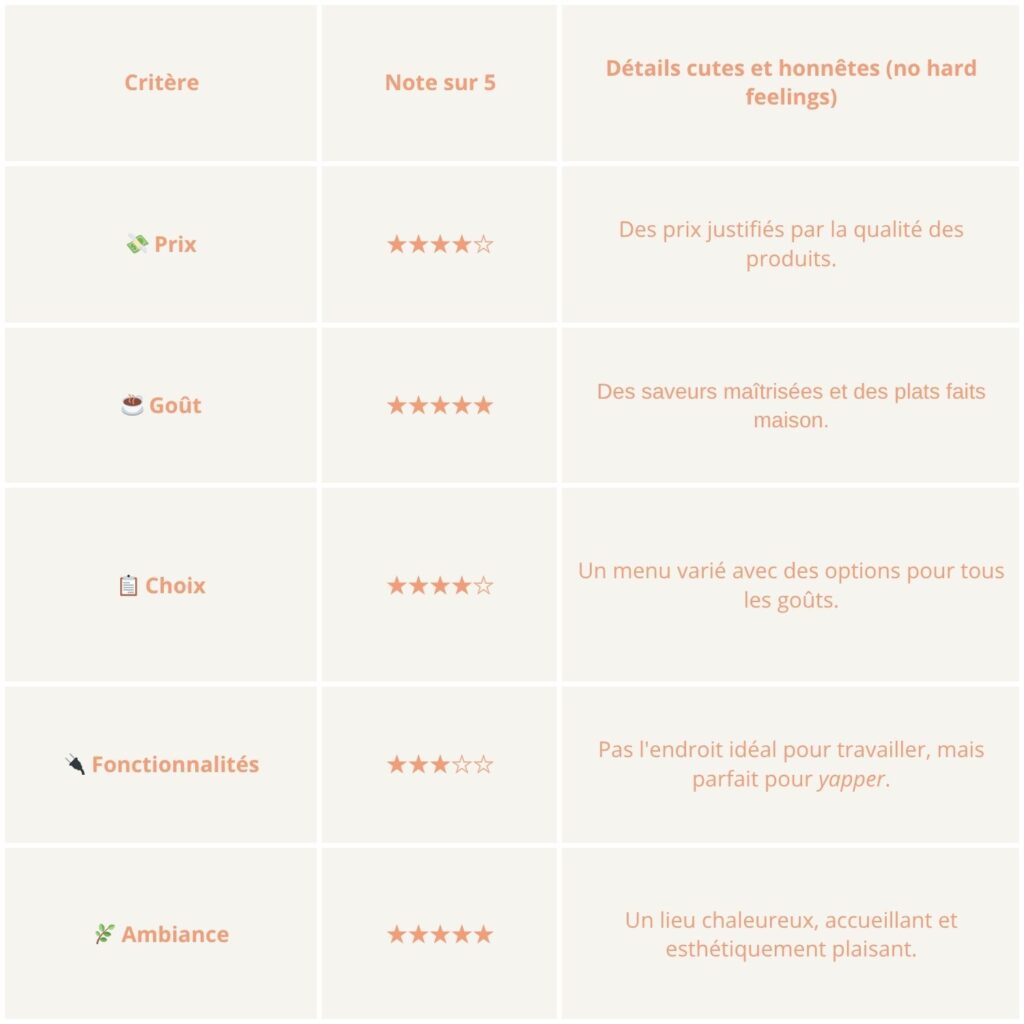Select the Fonctionnalités label text
The height and width of the screenshot is (1024, 1024).
[x=175, y=764]
